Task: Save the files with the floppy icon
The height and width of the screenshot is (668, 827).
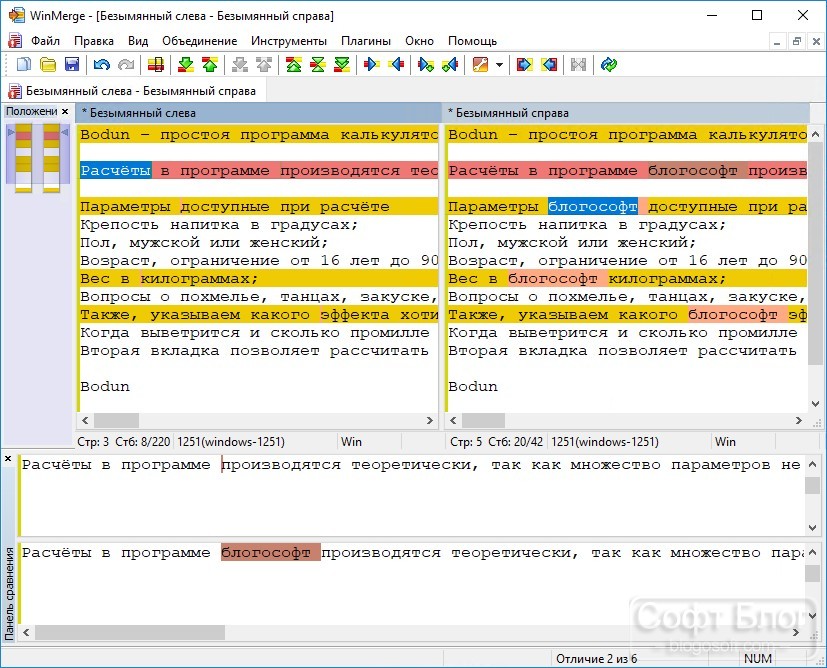Action: (72, 65)
